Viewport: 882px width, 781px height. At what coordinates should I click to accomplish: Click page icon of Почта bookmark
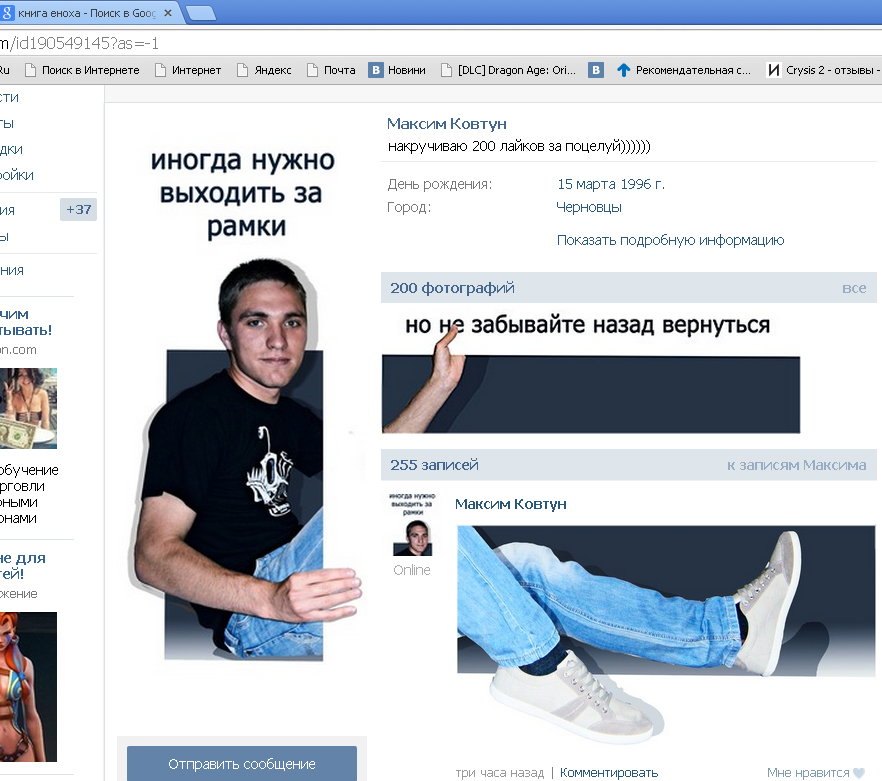coord(312,70)
